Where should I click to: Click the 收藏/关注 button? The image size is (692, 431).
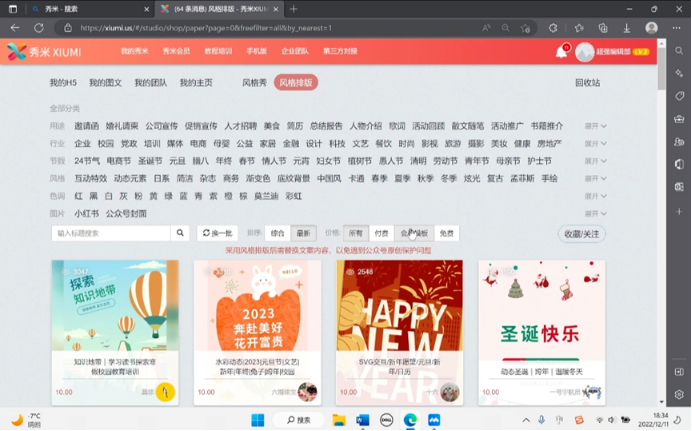click(581, 234)
